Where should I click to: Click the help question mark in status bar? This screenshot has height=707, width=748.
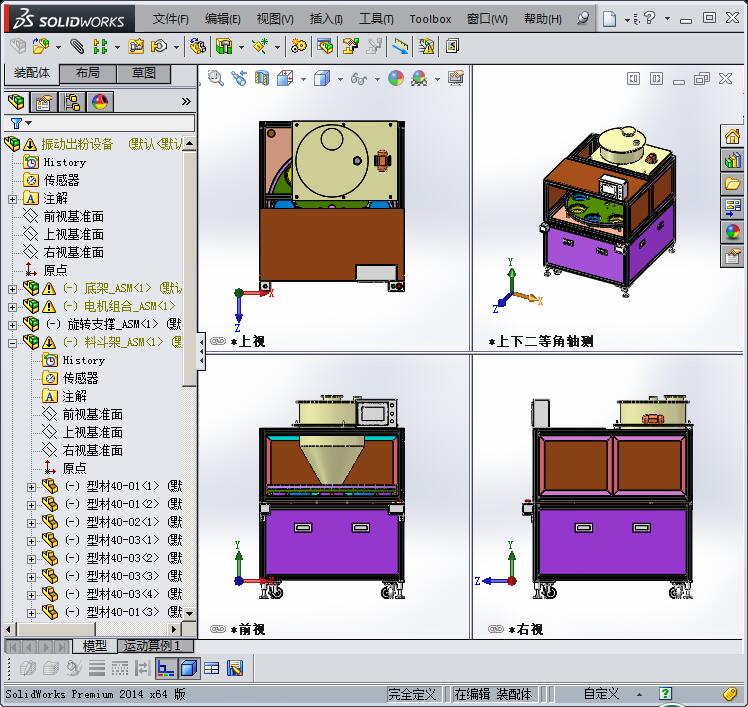coord(665,693)
